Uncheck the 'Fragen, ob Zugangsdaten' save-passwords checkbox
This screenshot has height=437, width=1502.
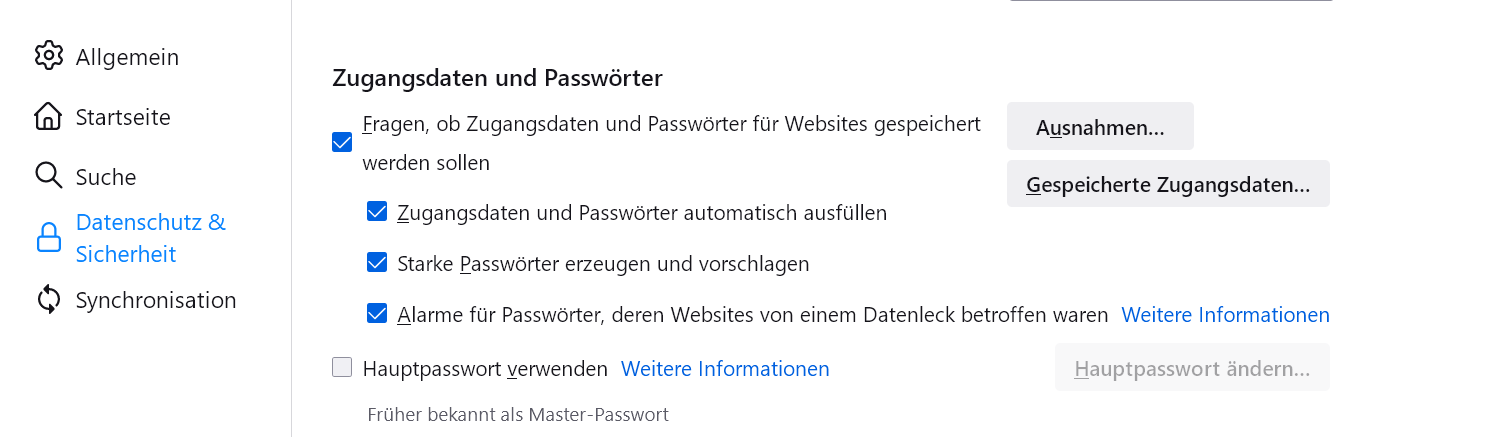pos(342,142)
